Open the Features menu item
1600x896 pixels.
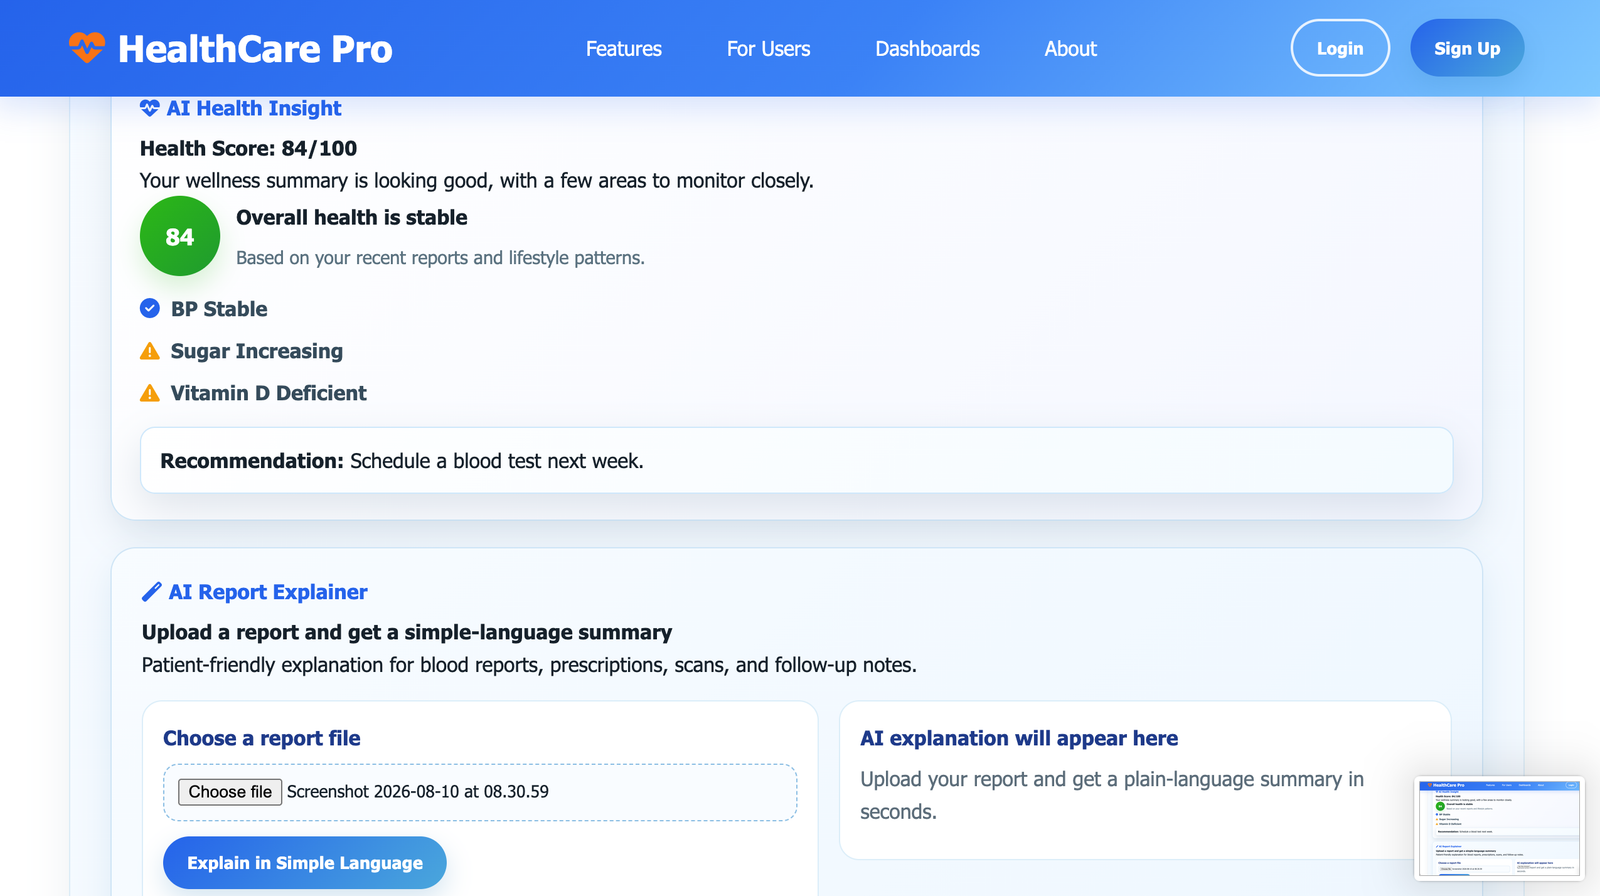coord(624,49)
